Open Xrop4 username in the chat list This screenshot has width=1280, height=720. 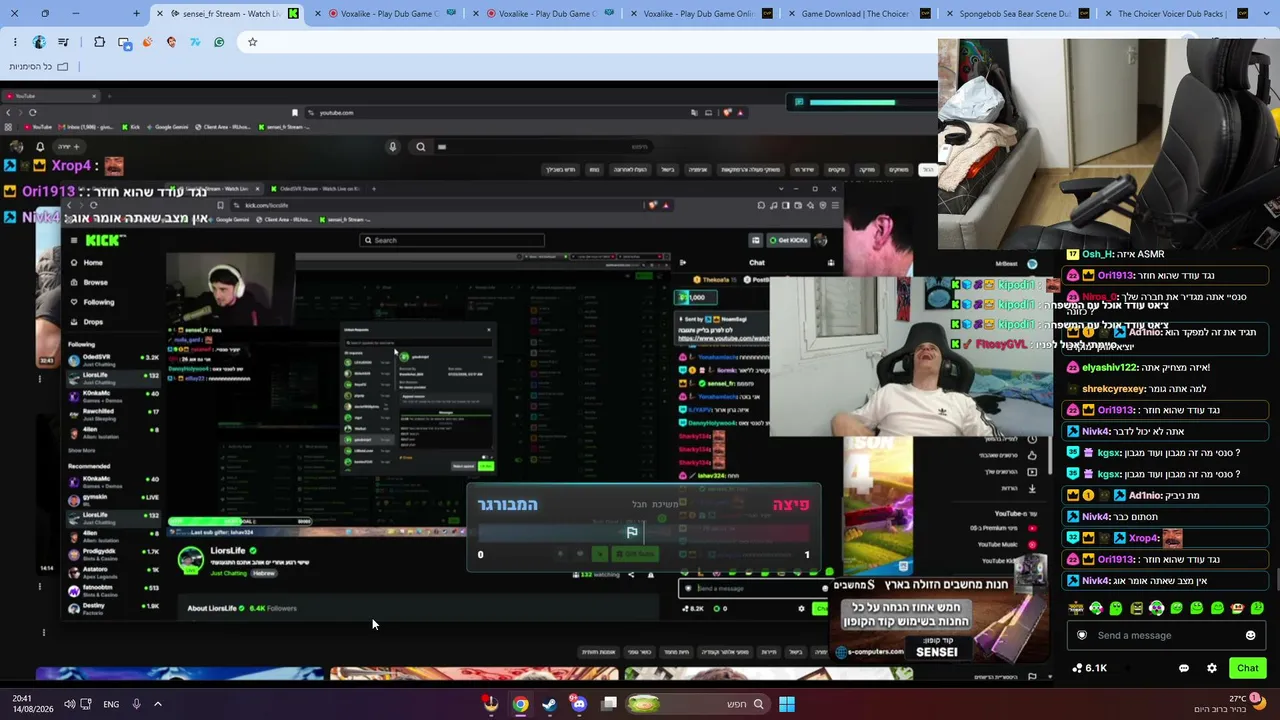[1143, 538]
